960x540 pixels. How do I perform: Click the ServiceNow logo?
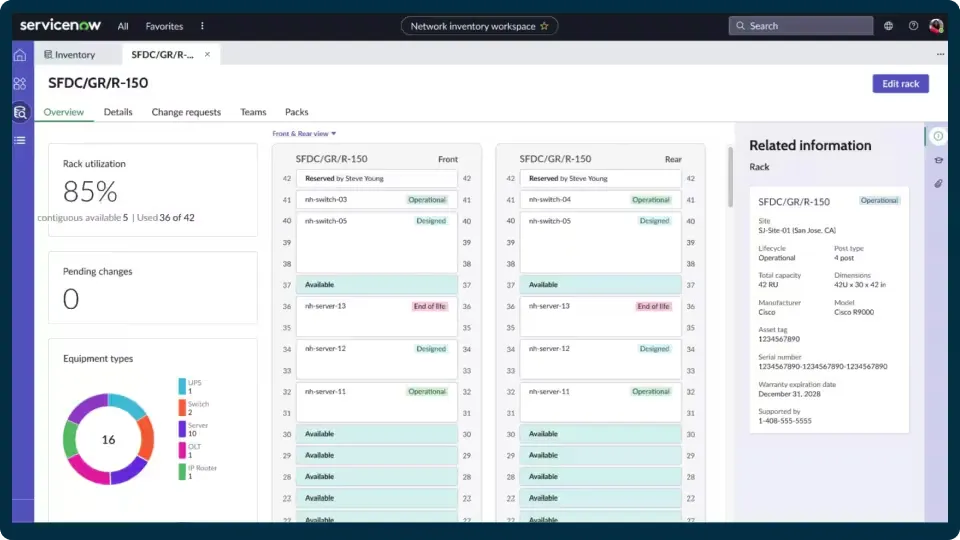pos(60,25)
